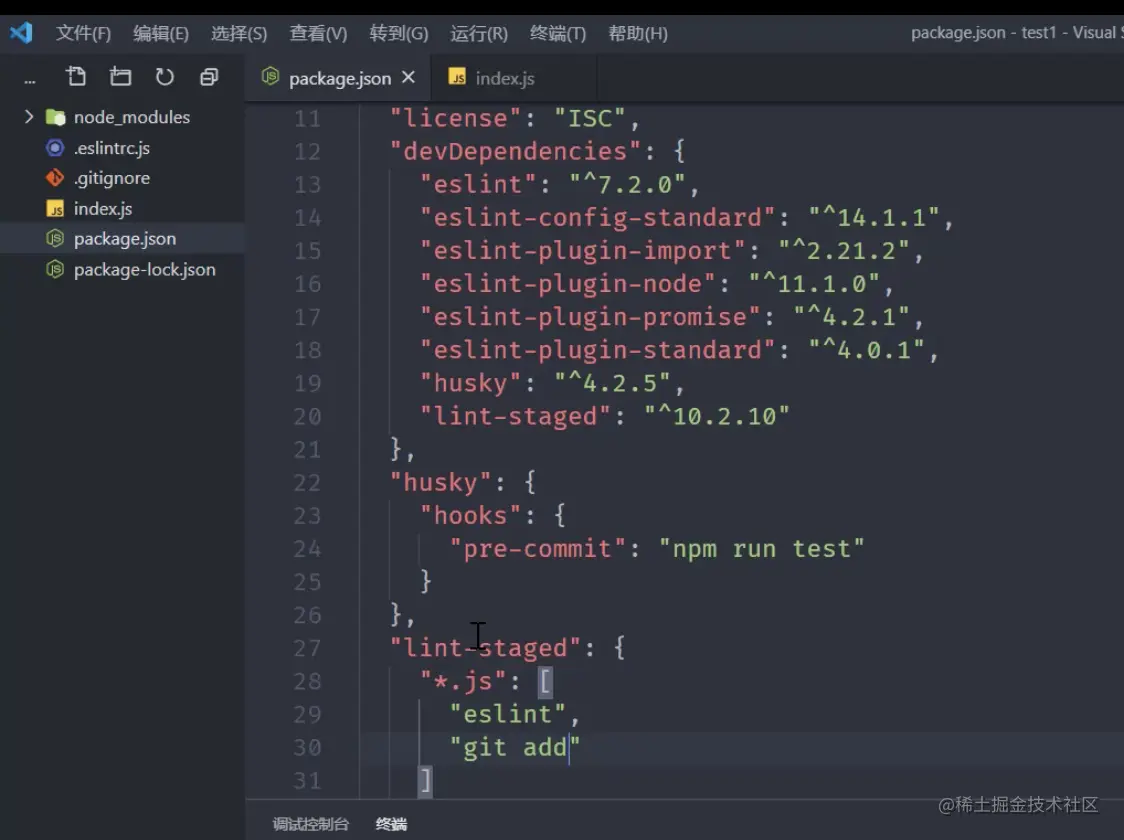Open the 终端 panel tab
Image resolution: width=1124 pixels, height=840 pixels.
click(x=391, y=824)
